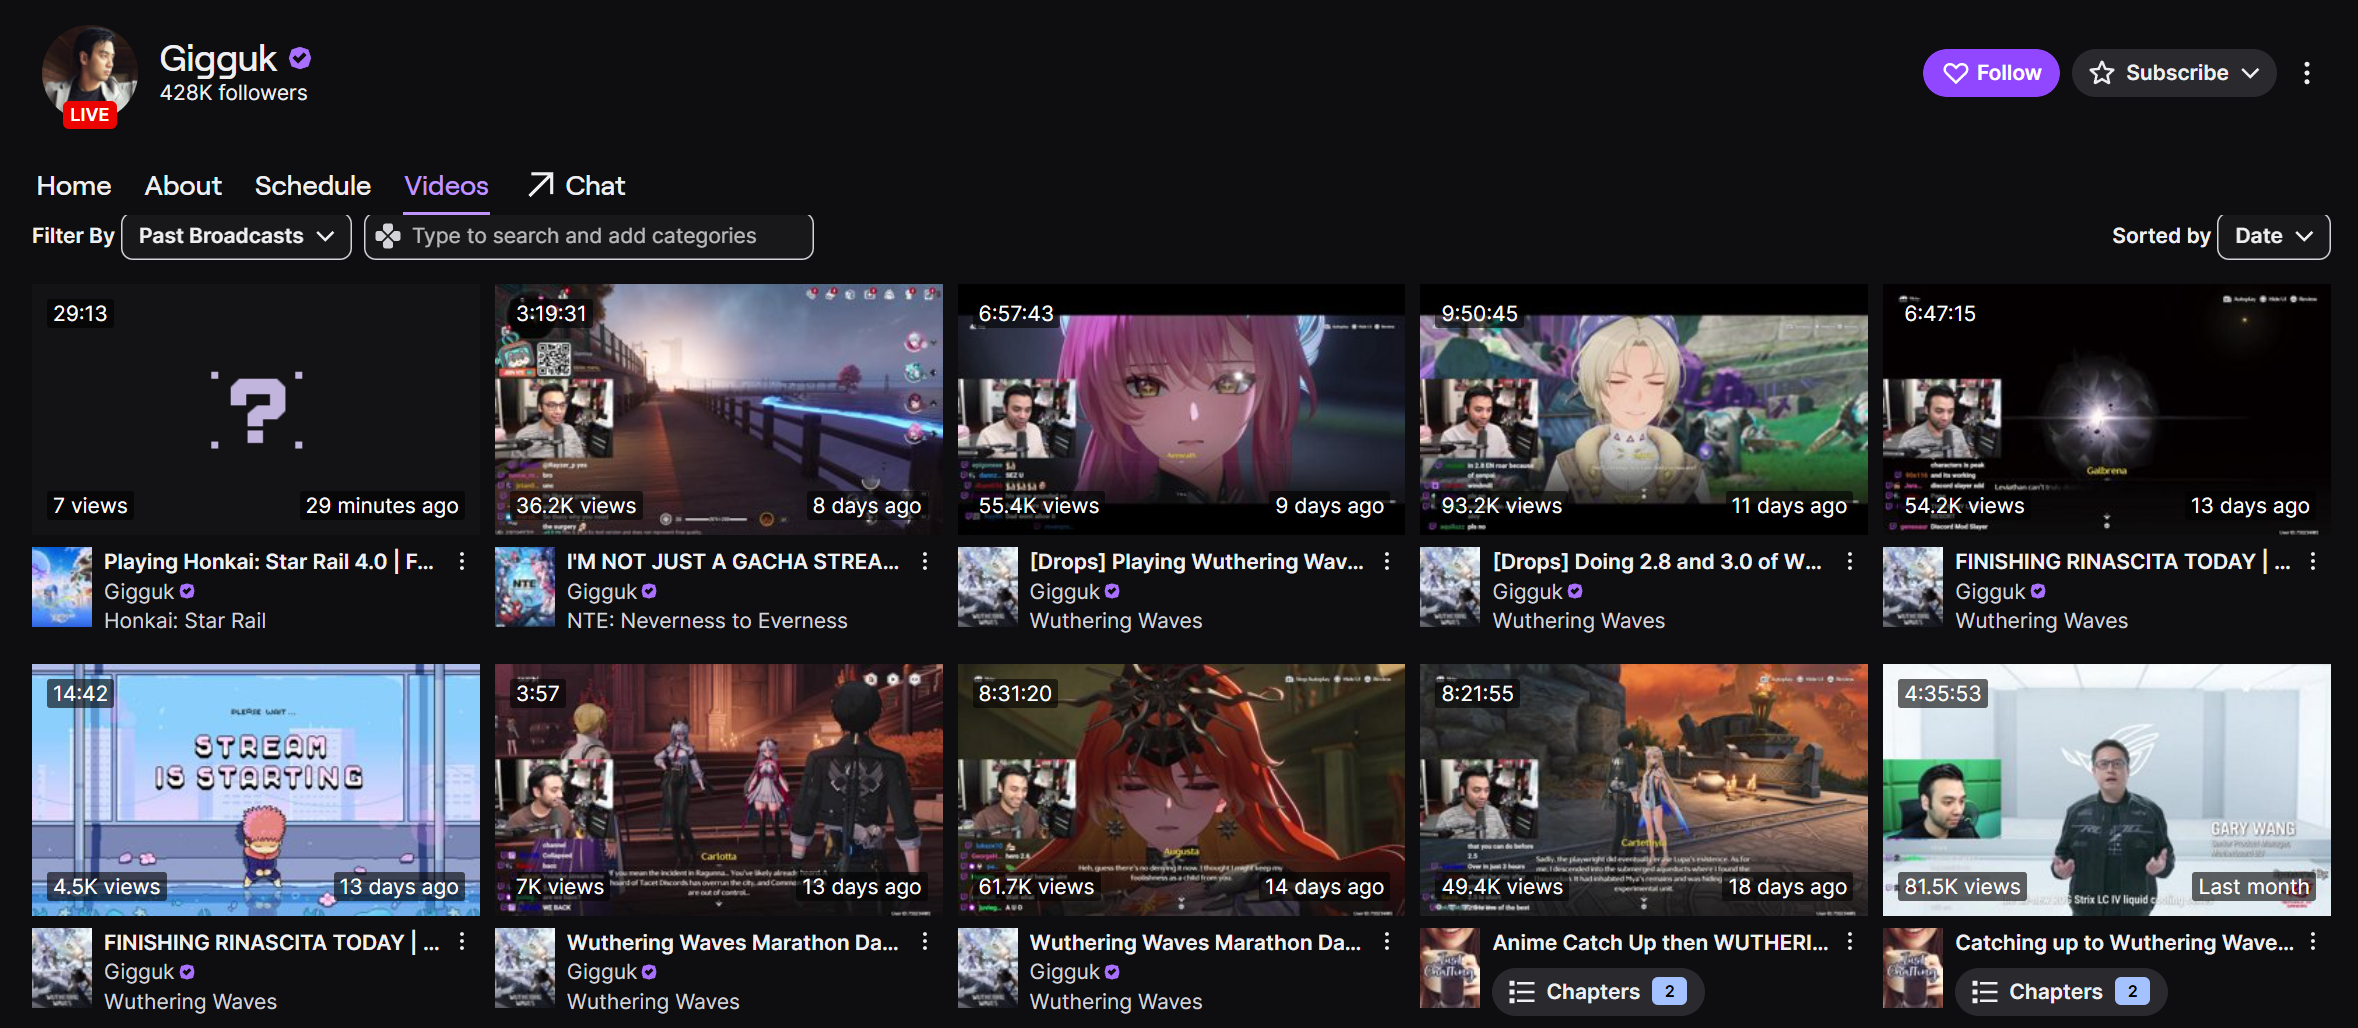
Task: Play the 6:47:15 broadcast thumbnail
Action: [x=2107, y=409]
